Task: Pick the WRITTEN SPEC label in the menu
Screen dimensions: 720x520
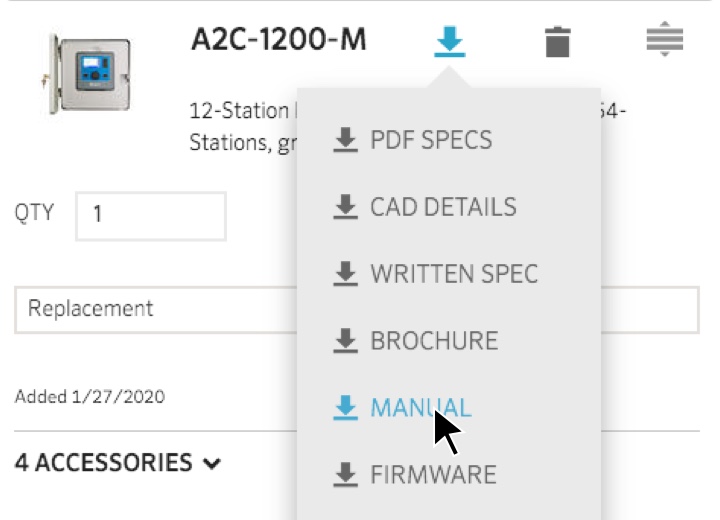Action: (454, 273)
